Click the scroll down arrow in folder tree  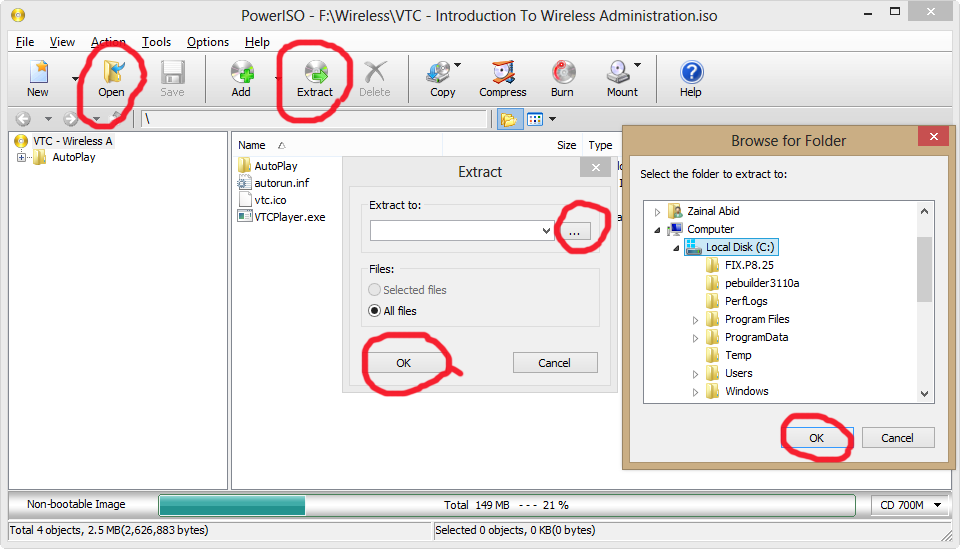click(924, 394)
